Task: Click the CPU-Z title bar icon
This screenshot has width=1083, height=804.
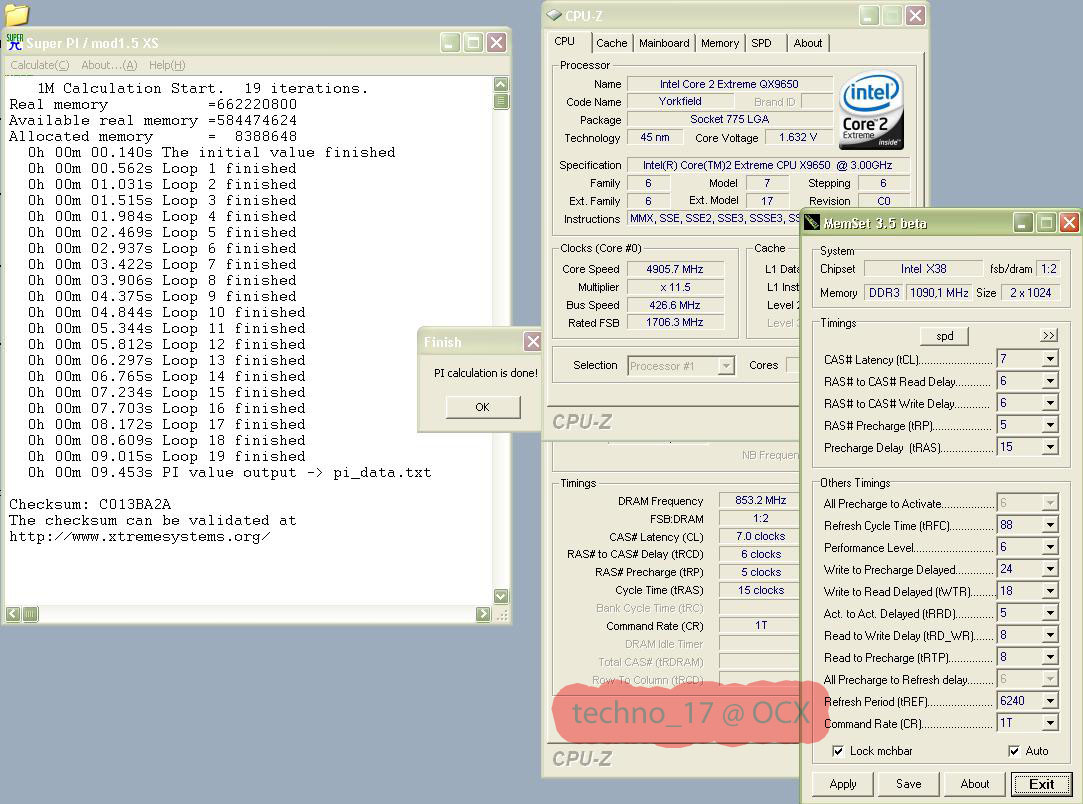Action: 554,15
